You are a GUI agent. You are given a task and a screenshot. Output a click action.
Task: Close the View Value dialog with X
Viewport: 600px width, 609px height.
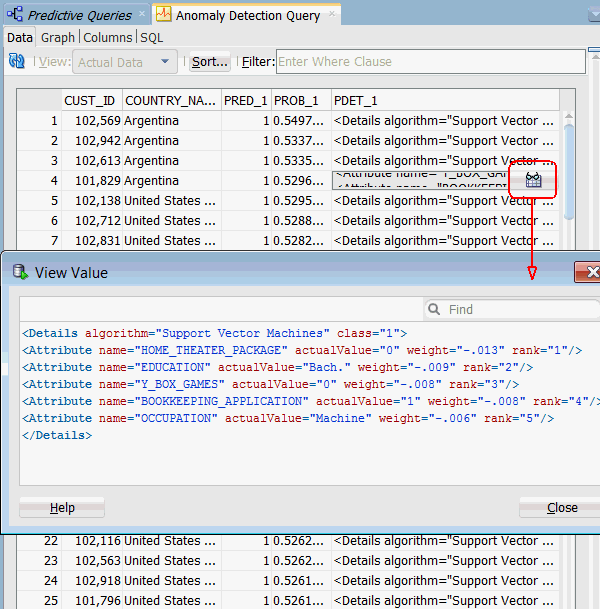click(588, 272)
